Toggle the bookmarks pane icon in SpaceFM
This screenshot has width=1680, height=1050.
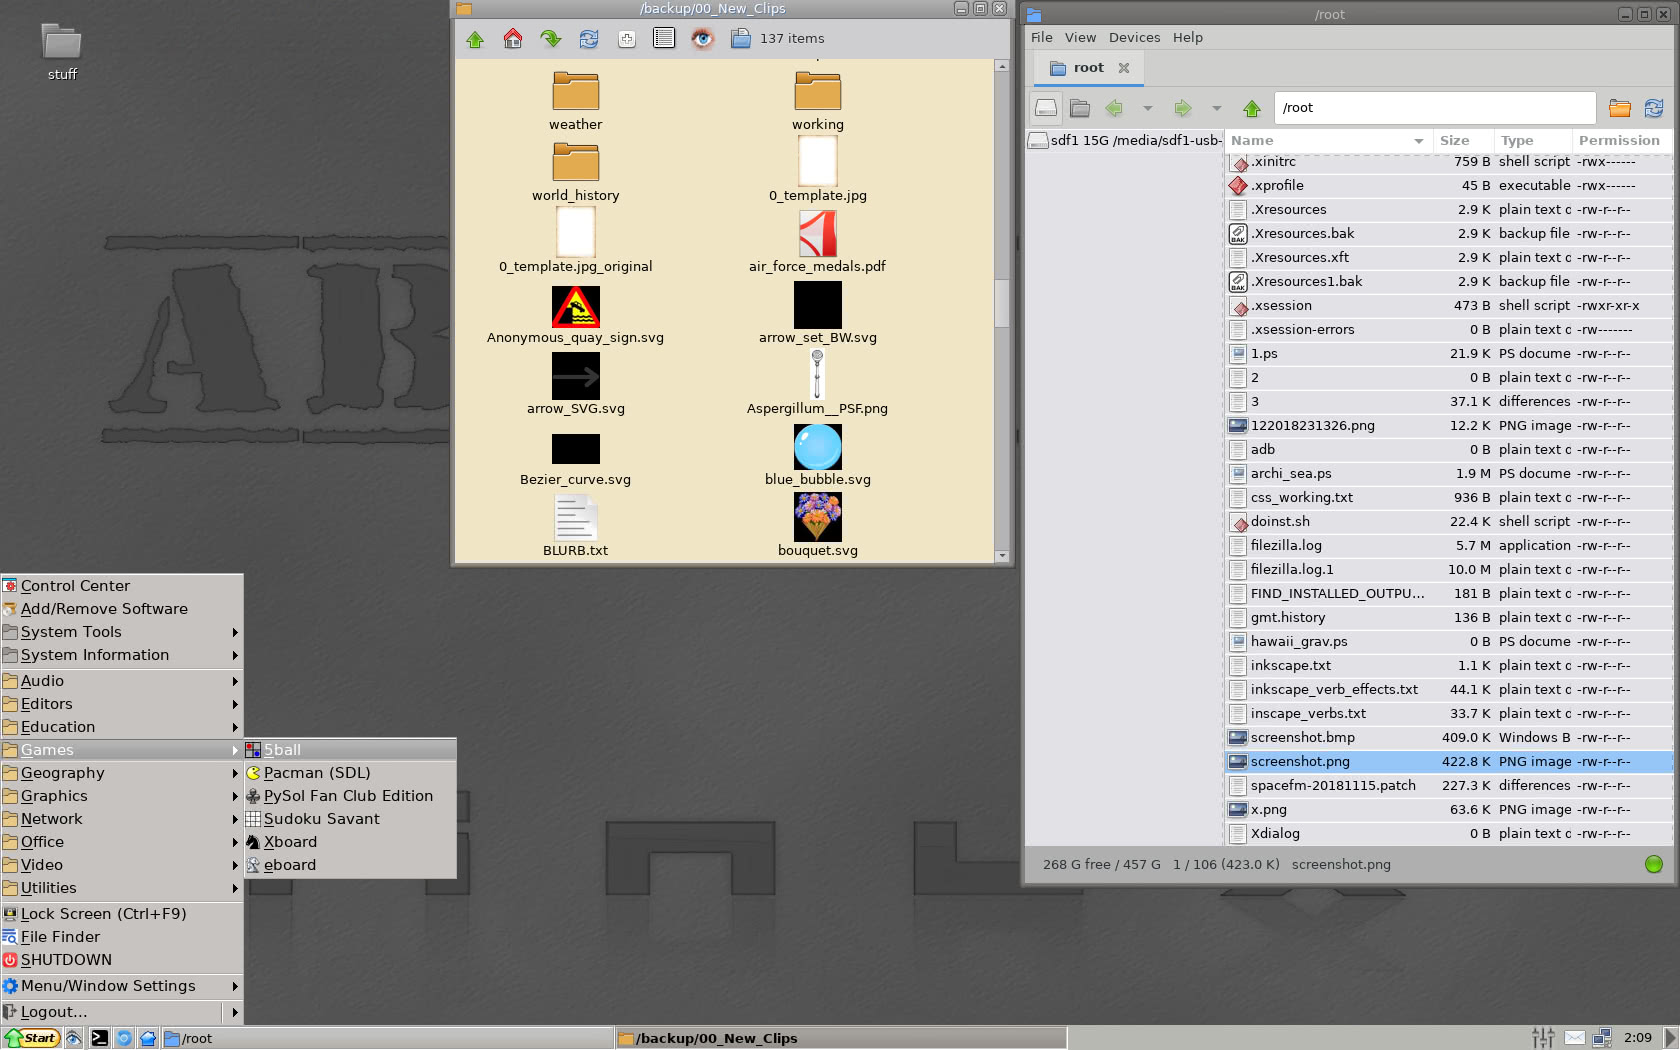click(x=1080, y=108)
